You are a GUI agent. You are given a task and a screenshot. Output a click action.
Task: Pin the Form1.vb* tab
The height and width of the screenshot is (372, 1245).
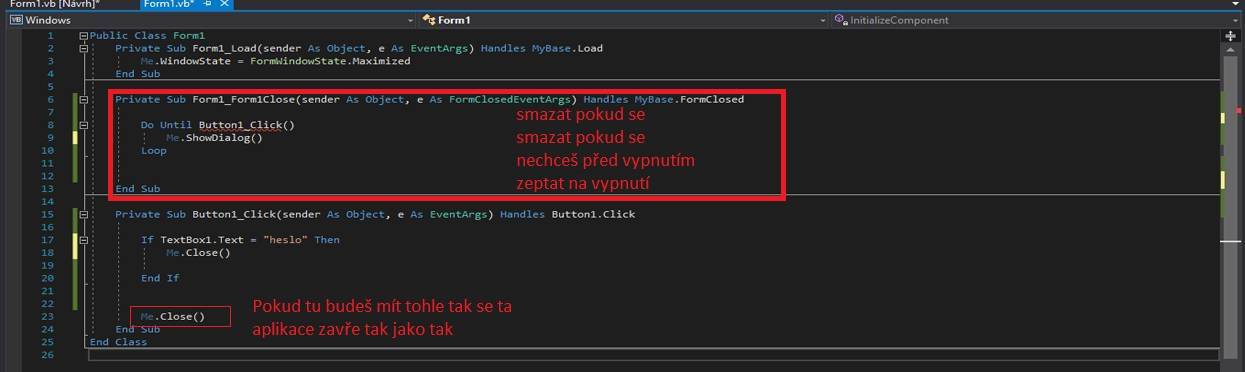pos(208,4)
